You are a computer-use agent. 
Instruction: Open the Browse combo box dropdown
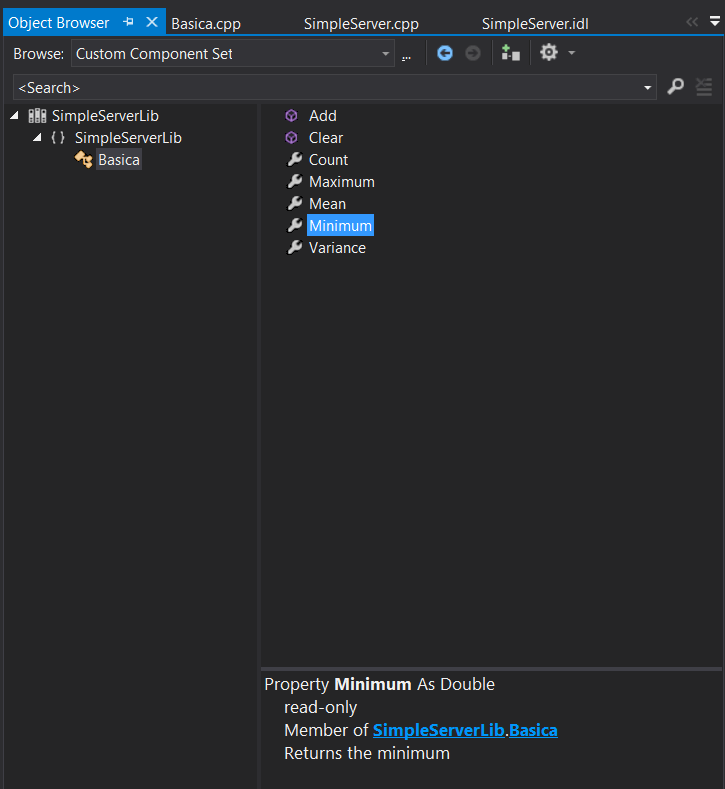[385, 54]
